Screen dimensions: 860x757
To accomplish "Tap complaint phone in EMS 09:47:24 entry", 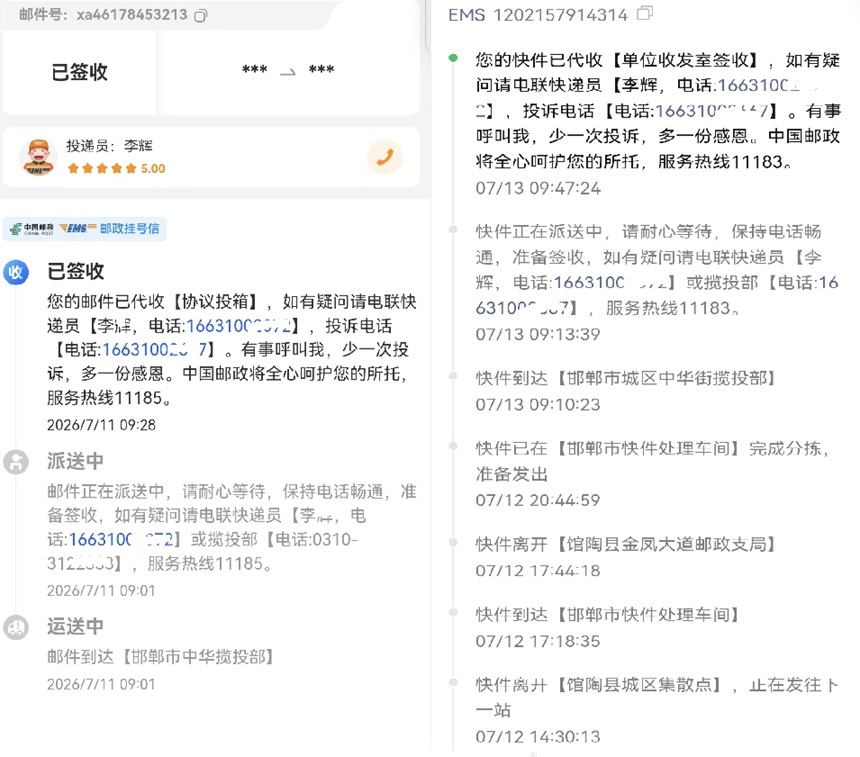I will pyautogui.click(x=711, y=111).
